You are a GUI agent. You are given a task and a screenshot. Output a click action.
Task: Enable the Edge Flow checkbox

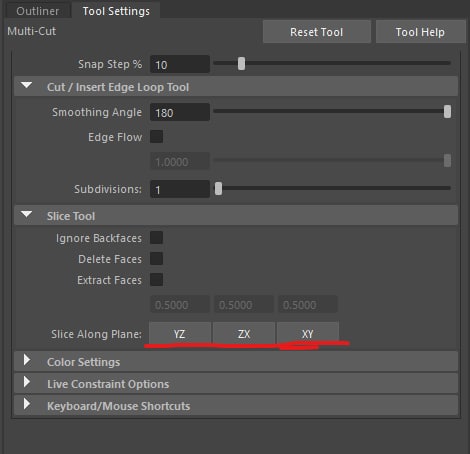pos(156,137)
